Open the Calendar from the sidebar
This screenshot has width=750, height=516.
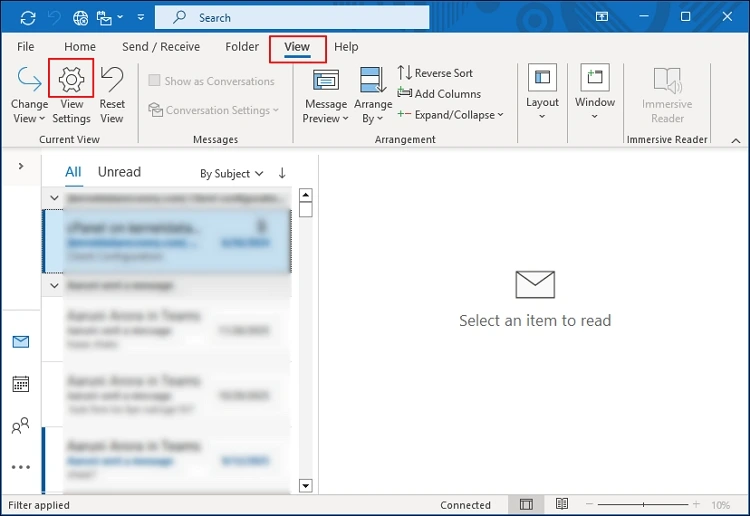pos(20,384)
